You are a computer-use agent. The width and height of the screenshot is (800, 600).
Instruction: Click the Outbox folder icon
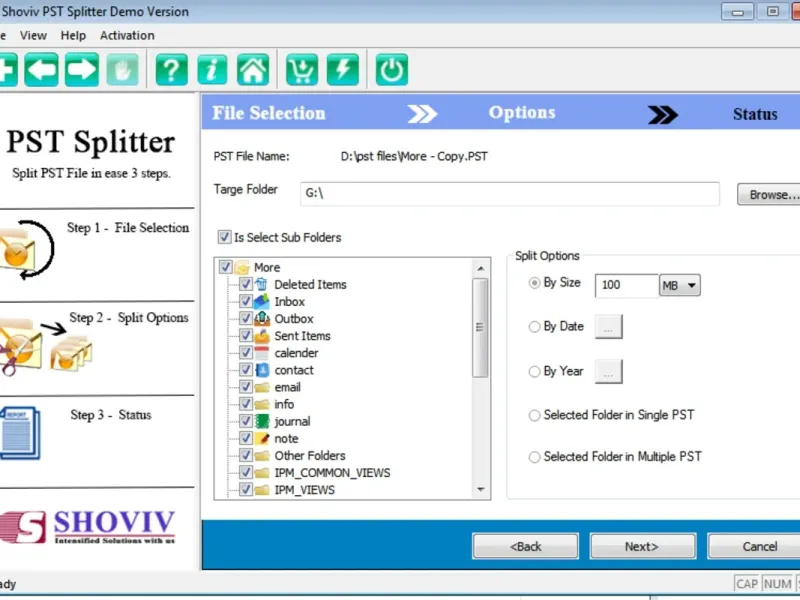tap(261, 318)
